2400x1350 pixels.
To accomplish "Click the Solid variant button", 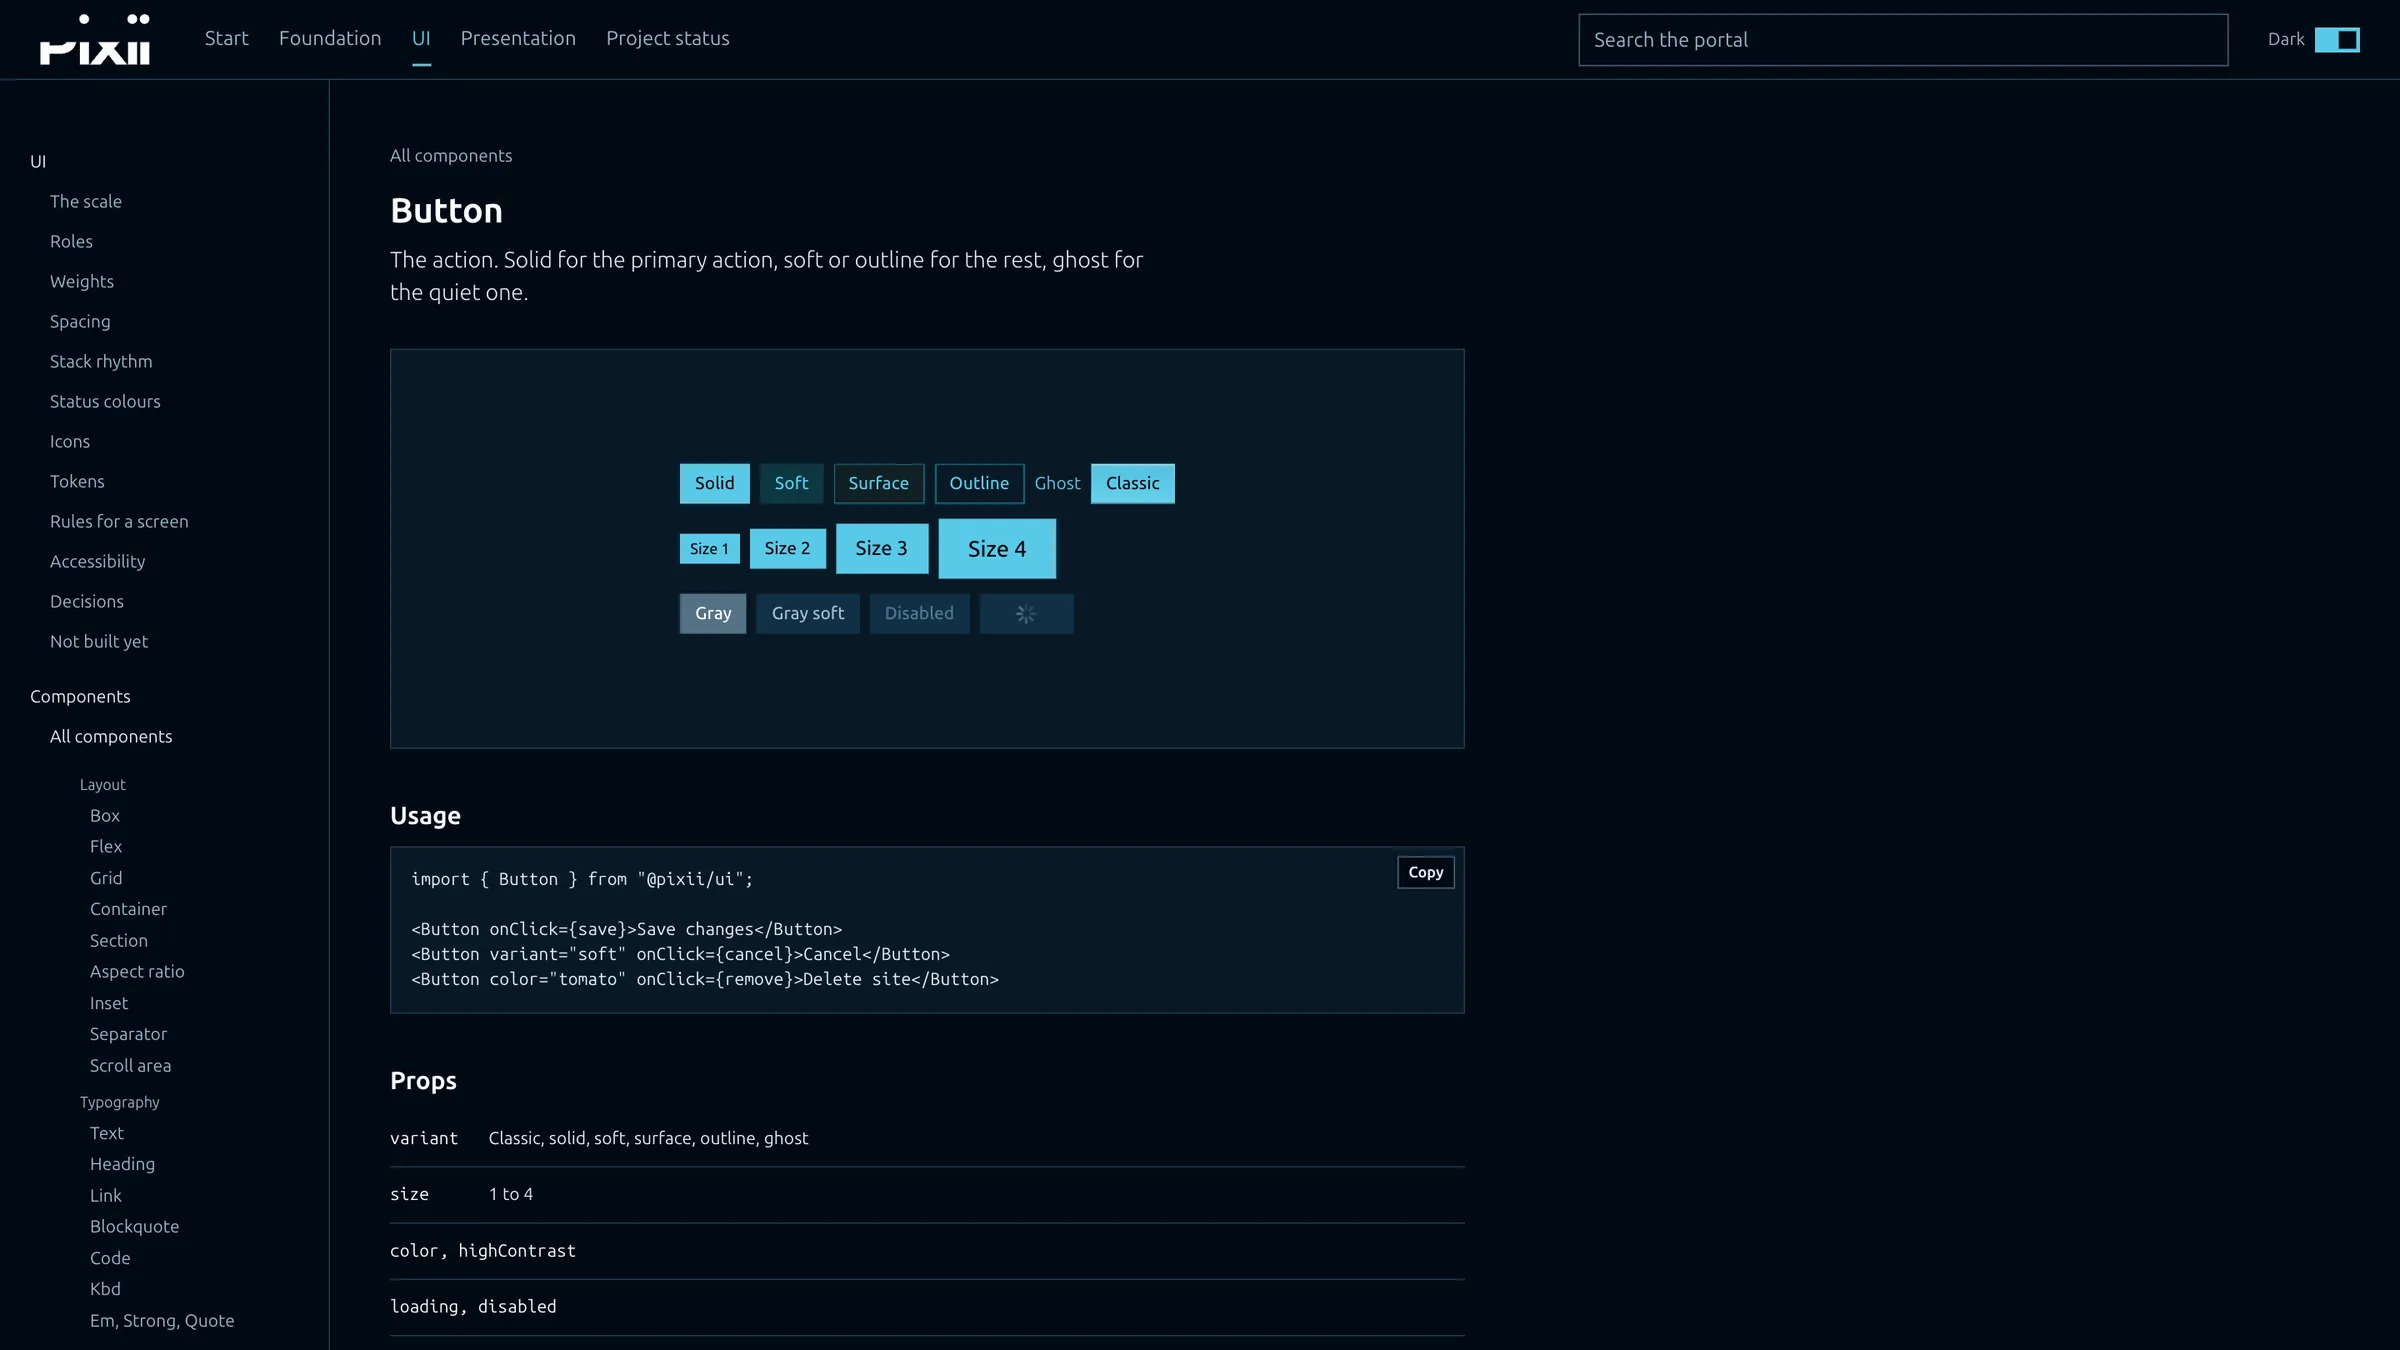I will tap(715, 484).
